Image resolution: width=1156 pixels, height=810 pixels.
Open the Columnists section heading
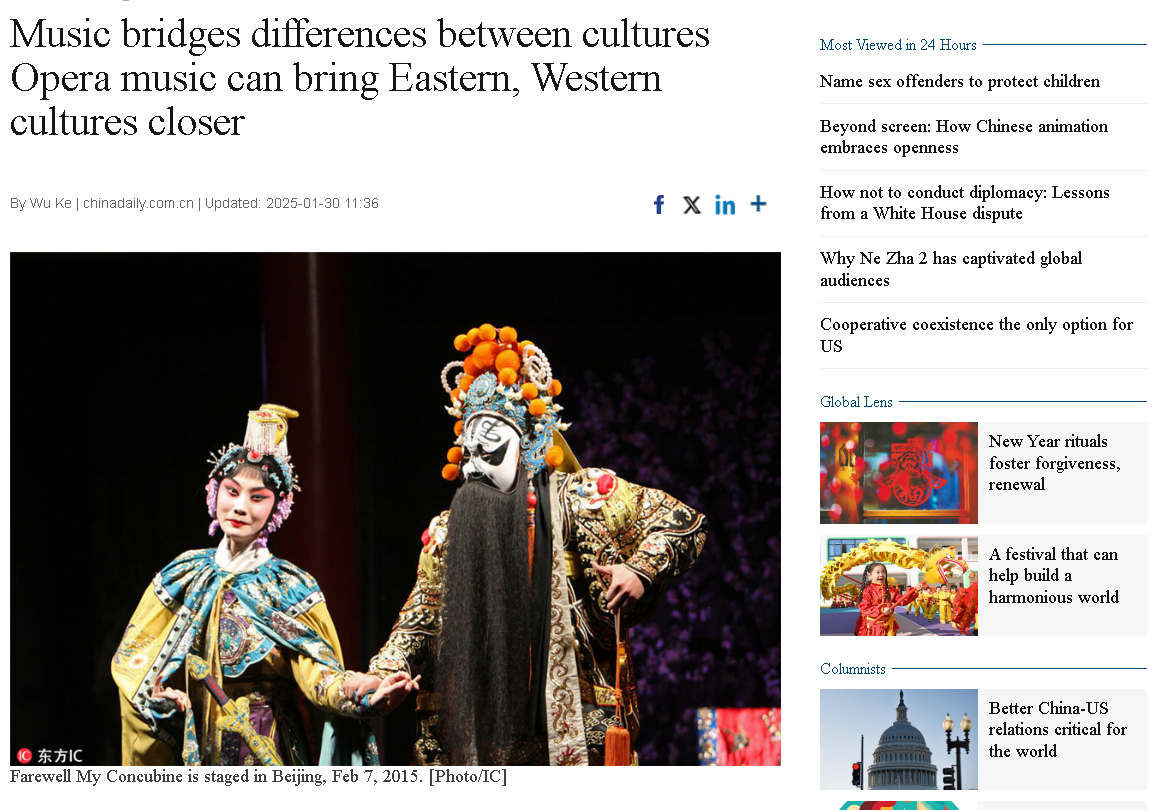point(852,668)
